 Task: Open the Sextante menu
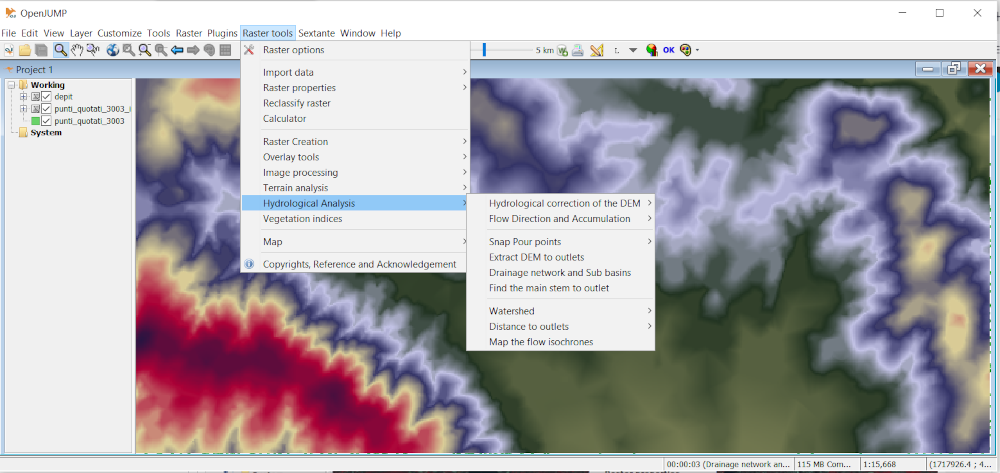tap(316, 33)
